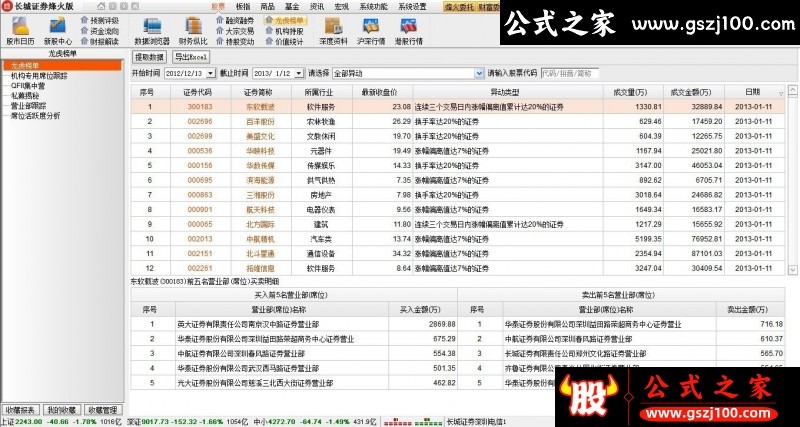Click the 提取数据 fetch data button
This screenshot has width=800, height=427.
(149, 57)
